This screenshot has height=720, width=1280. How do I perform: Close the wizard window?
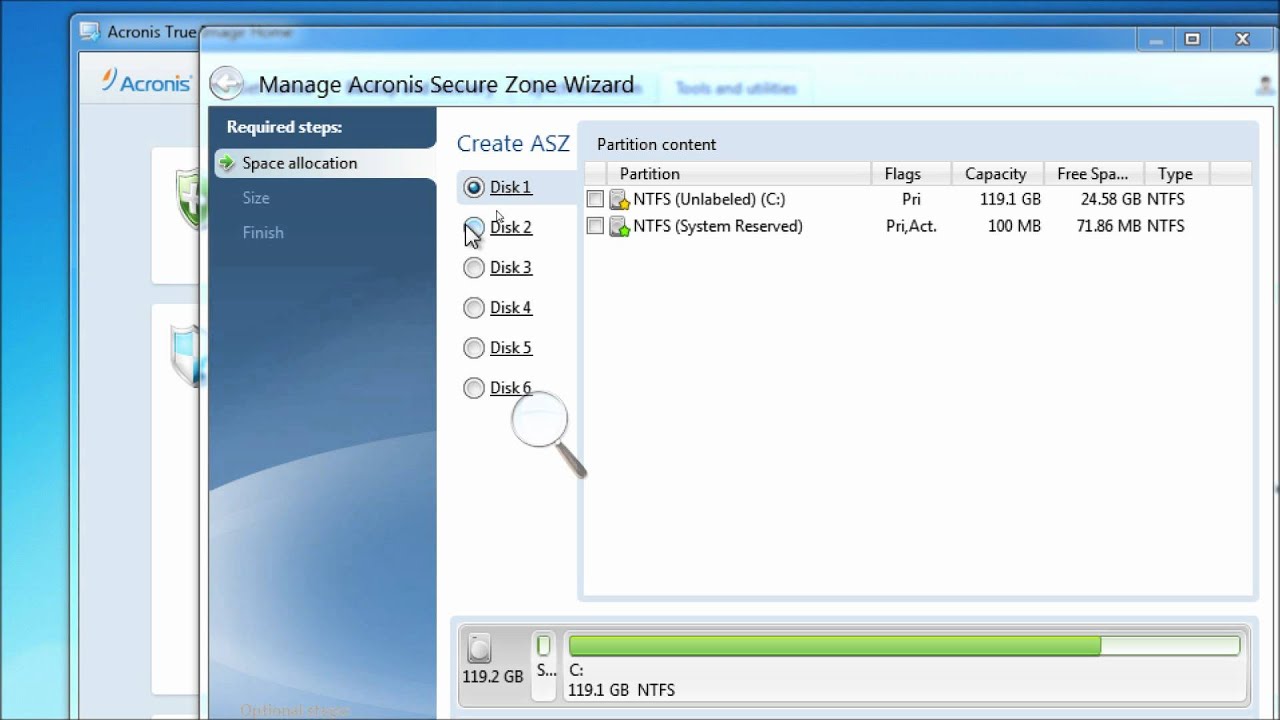point(1243,39)
